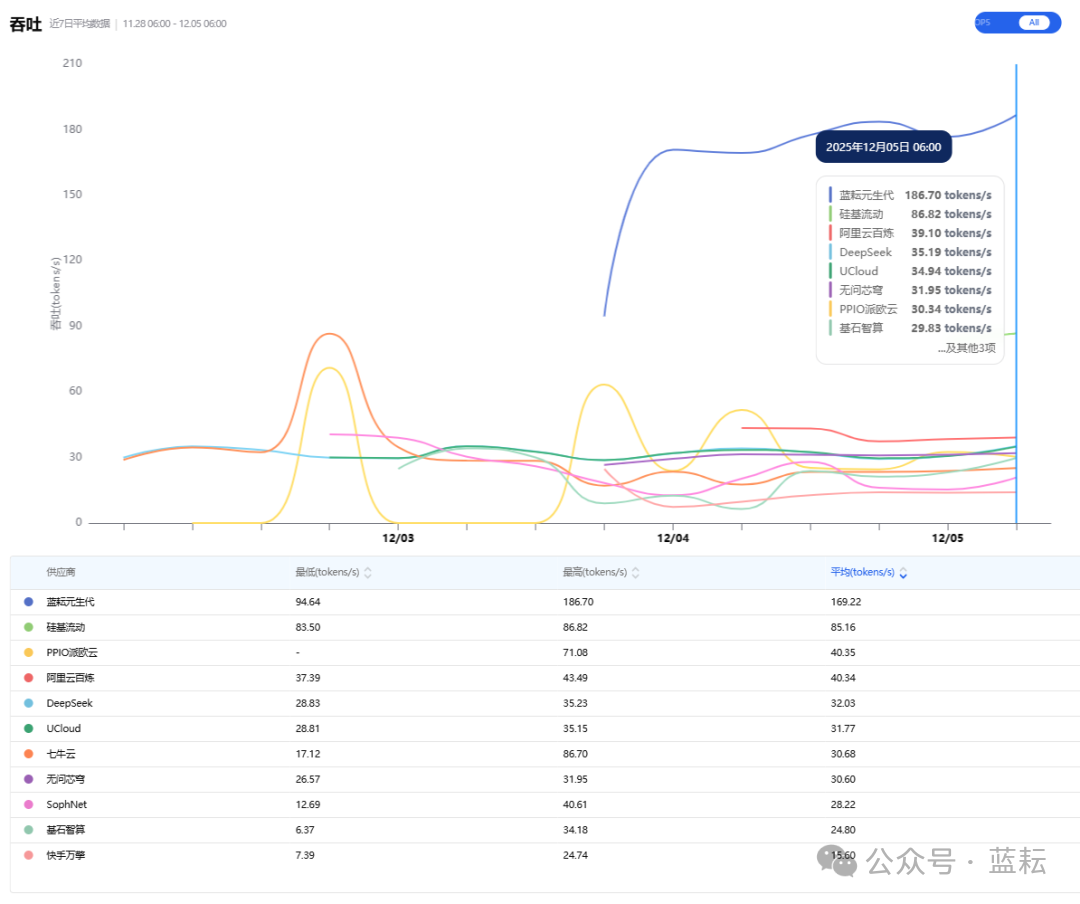Click the DeepSeek light-blue legend dot
The image size is (1080, 904).
point(28,703)
